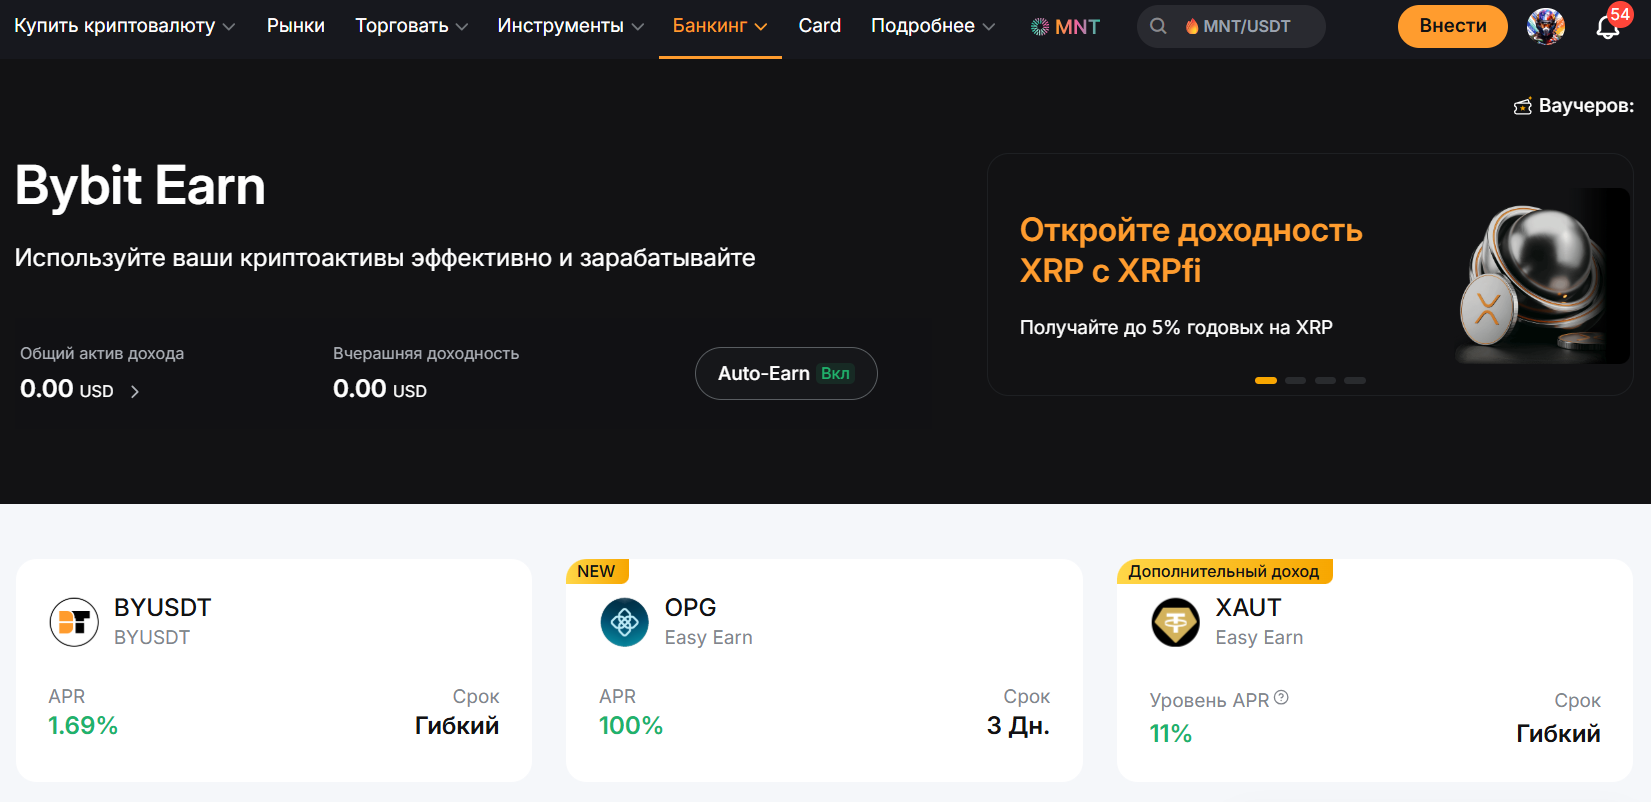
Task: Click the BYUSDT coin icon
Action: point(74,622)
